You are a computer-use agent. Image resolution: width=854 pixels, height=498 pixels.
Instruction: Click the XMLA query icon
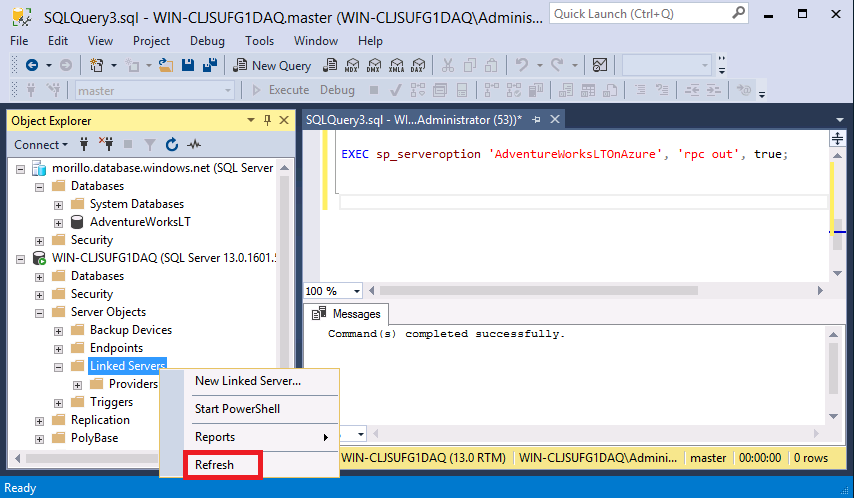[396, 65]
